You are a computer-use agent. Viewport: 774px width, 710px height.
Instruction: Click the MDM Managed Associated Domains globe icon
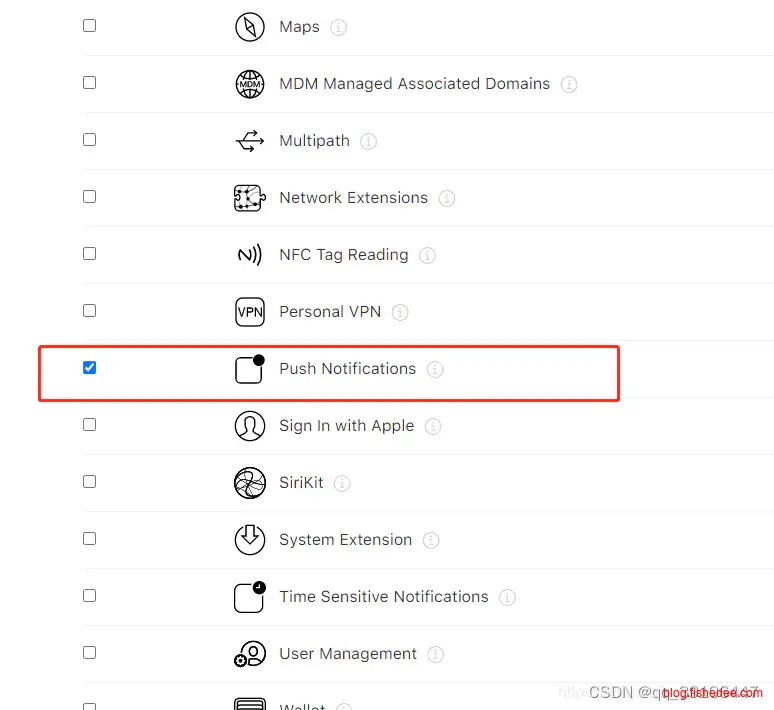point(249,84)
